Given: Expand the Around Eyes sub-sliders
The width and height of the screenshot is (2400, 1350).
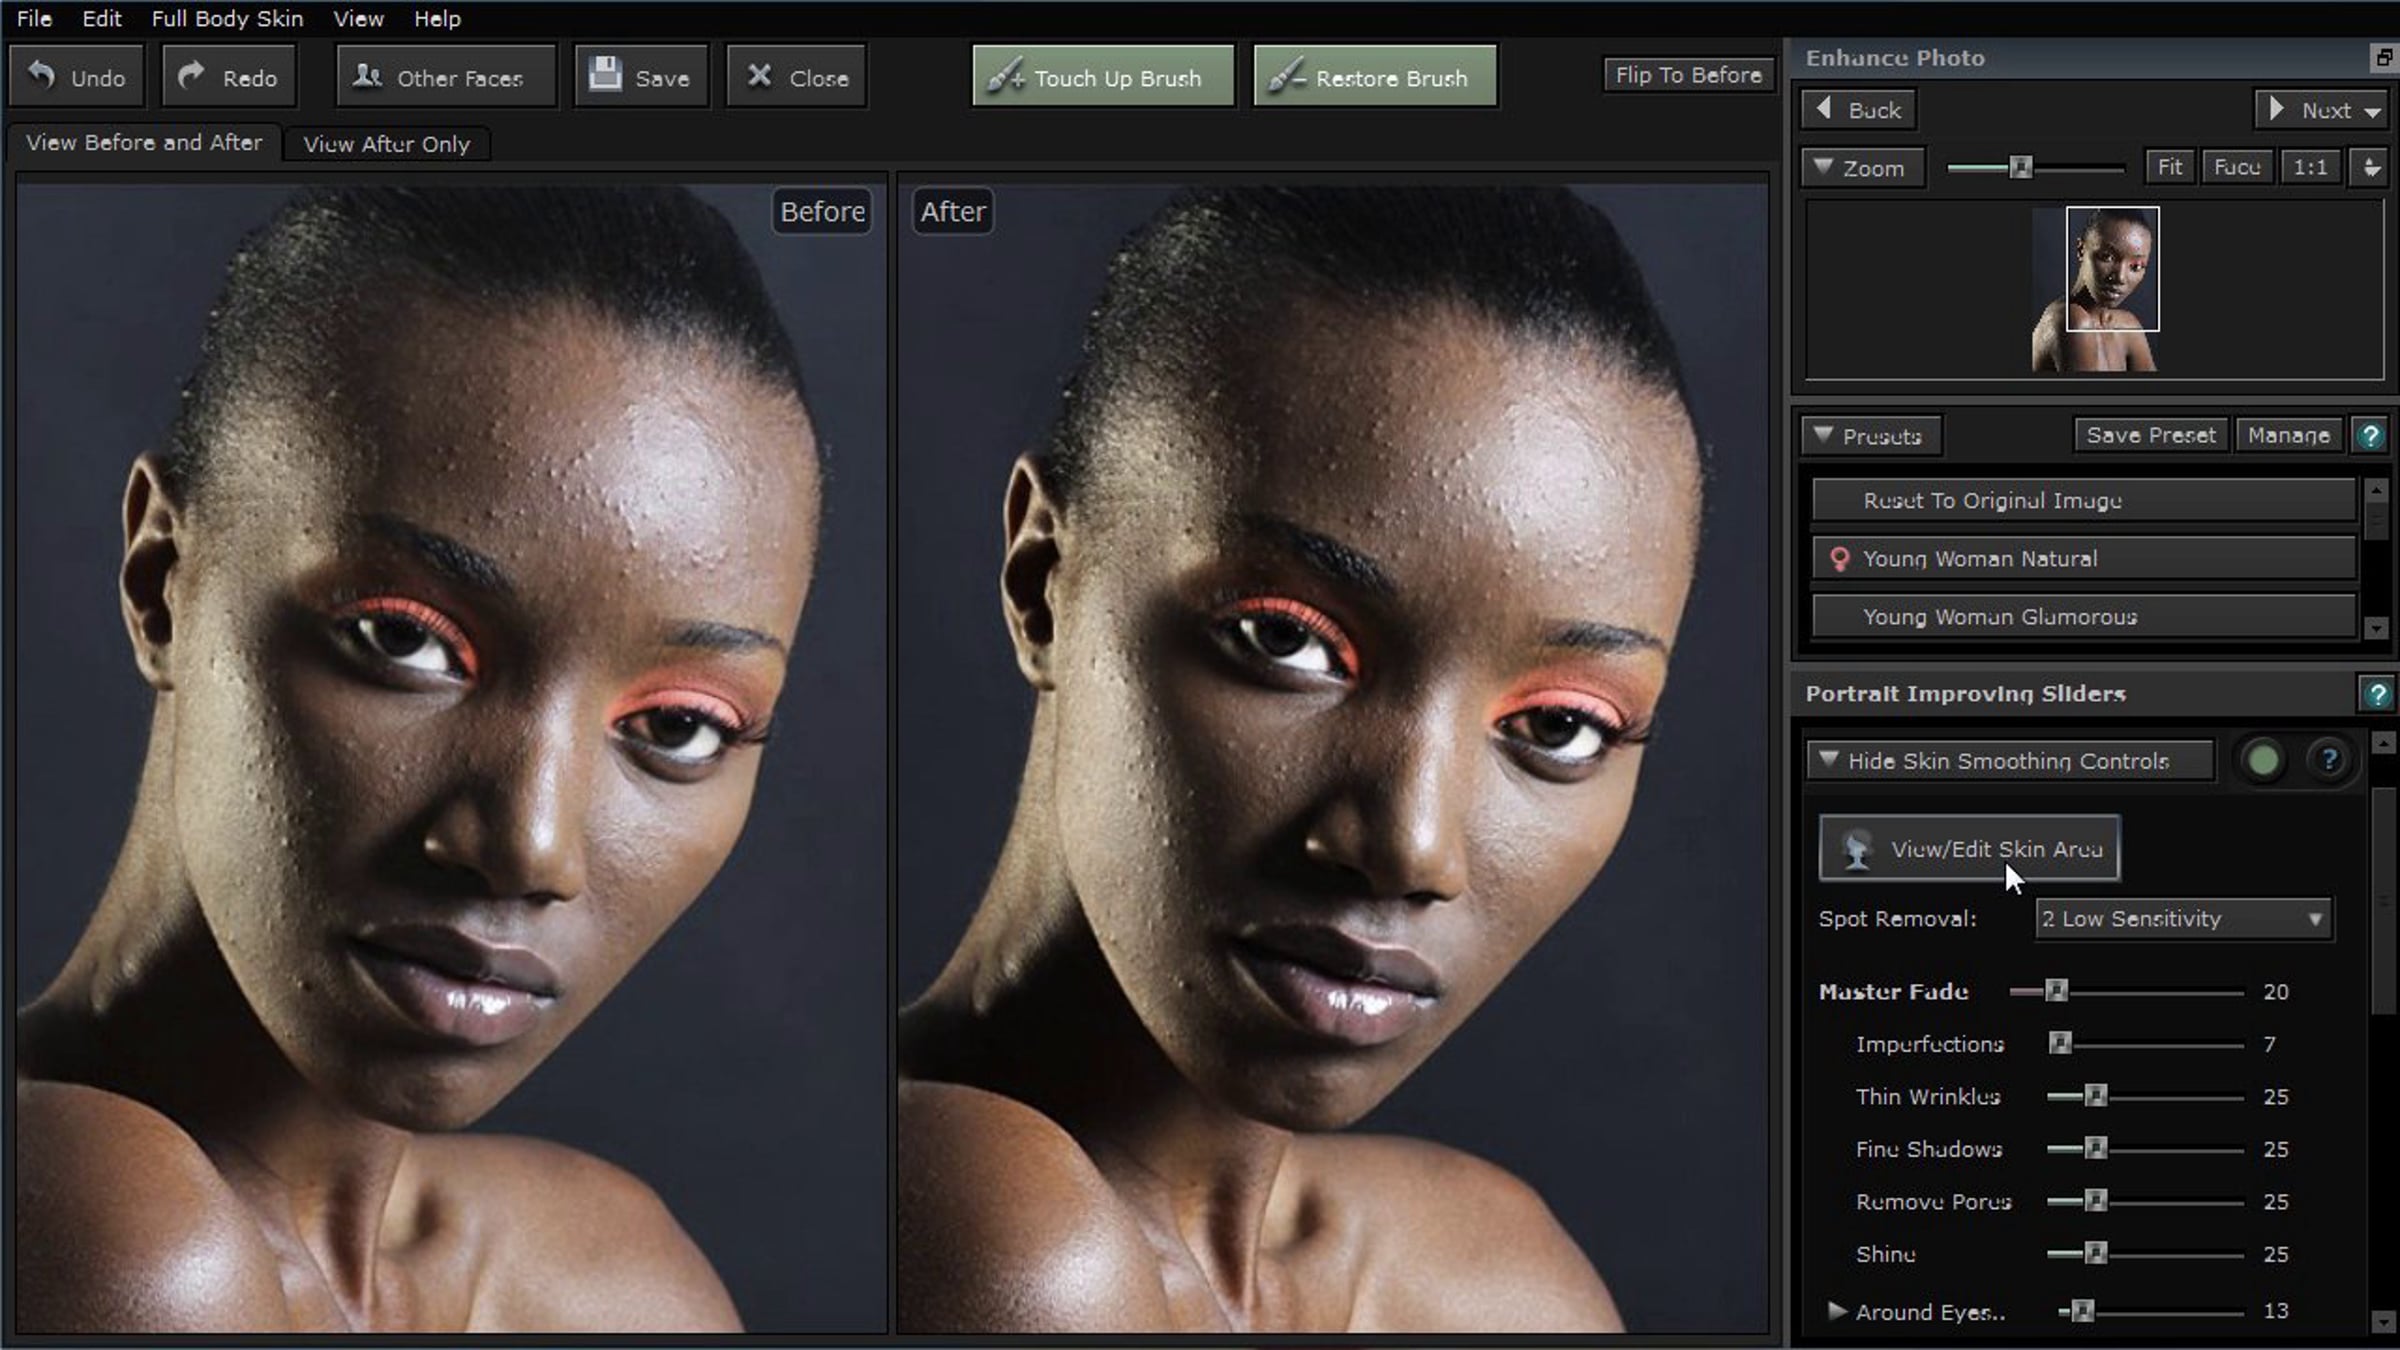Looking at the screenshot, I should 1836,1311.
